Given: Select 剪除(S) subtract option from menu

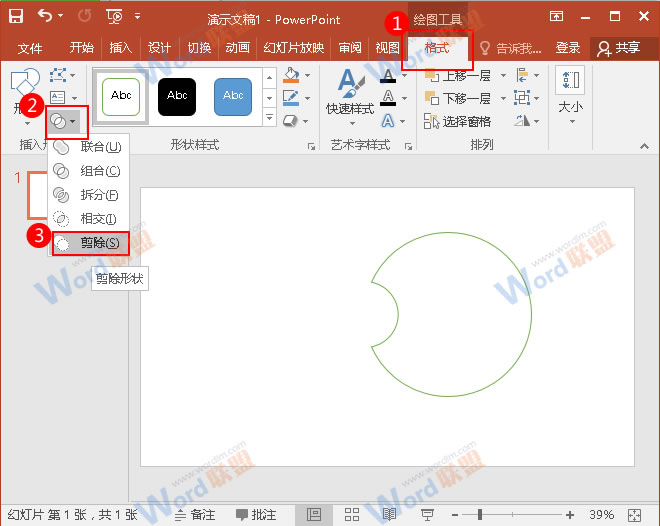Looking at the screenshot, I should click(90, 243).
